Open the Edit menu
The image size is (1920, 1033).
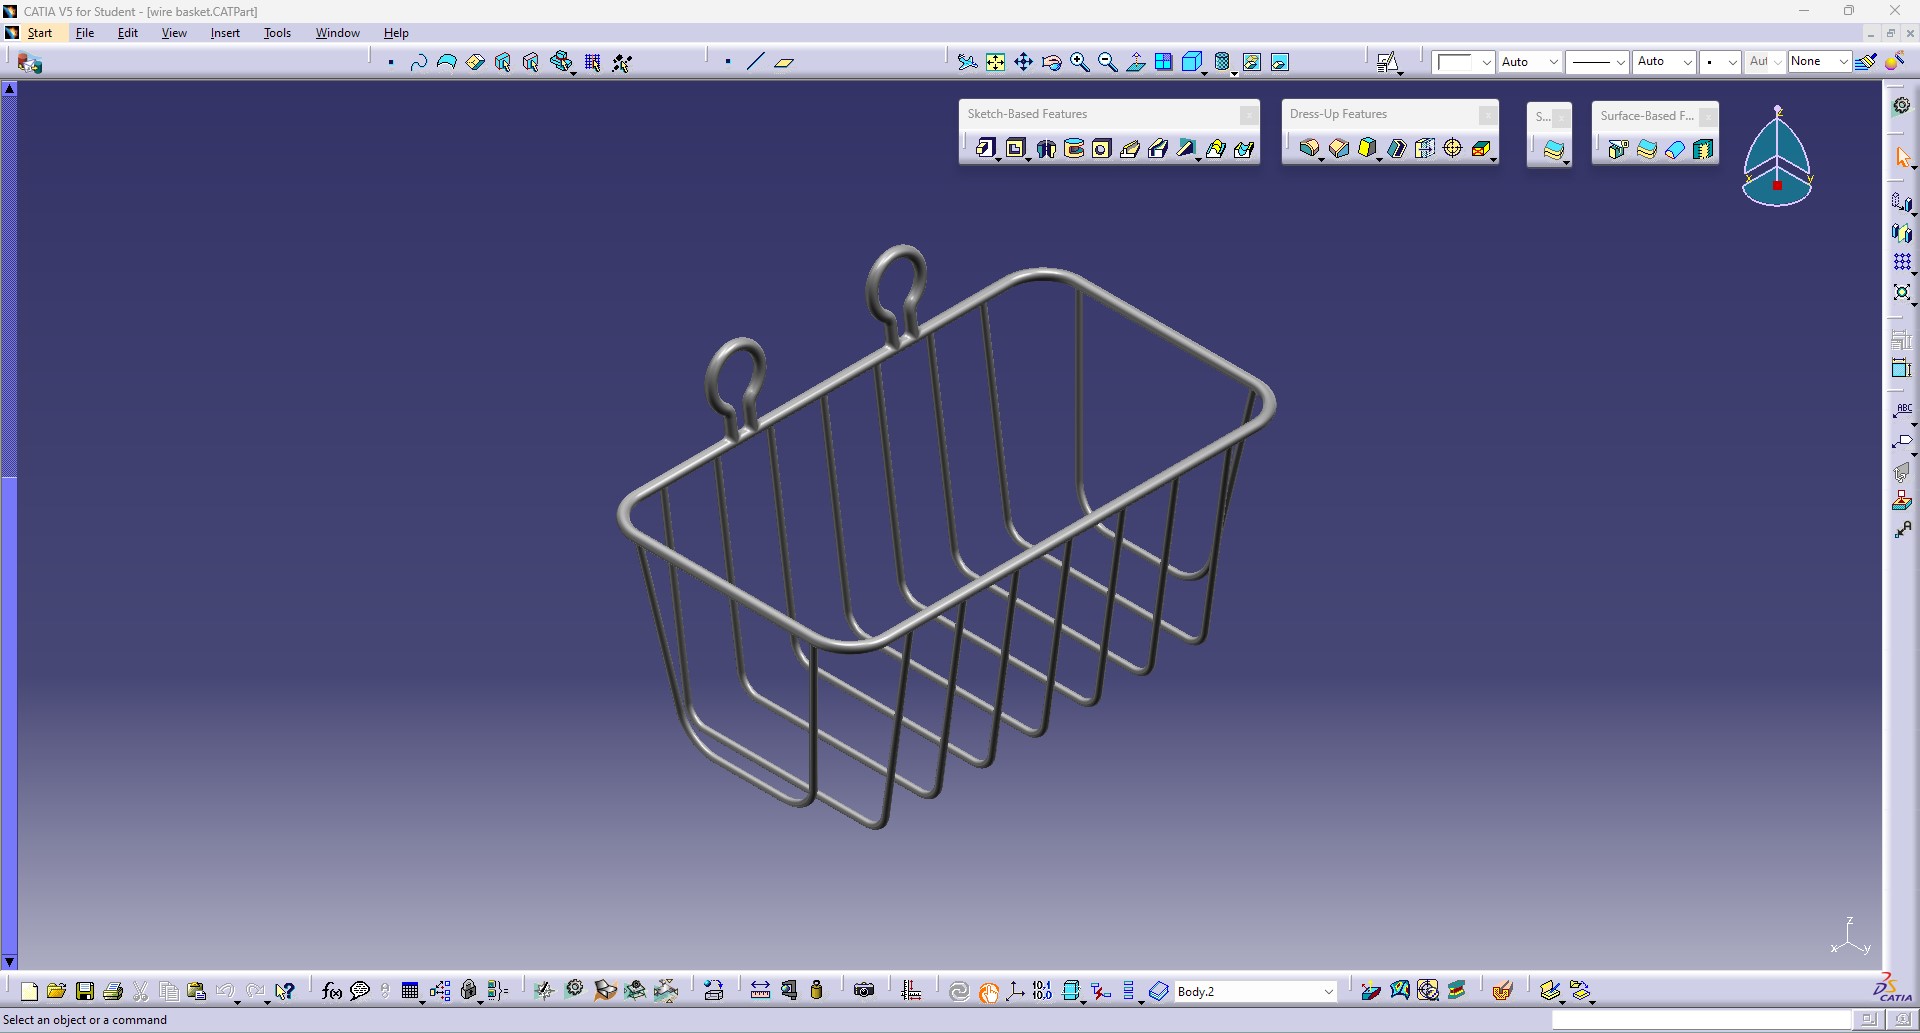point(128,33)
